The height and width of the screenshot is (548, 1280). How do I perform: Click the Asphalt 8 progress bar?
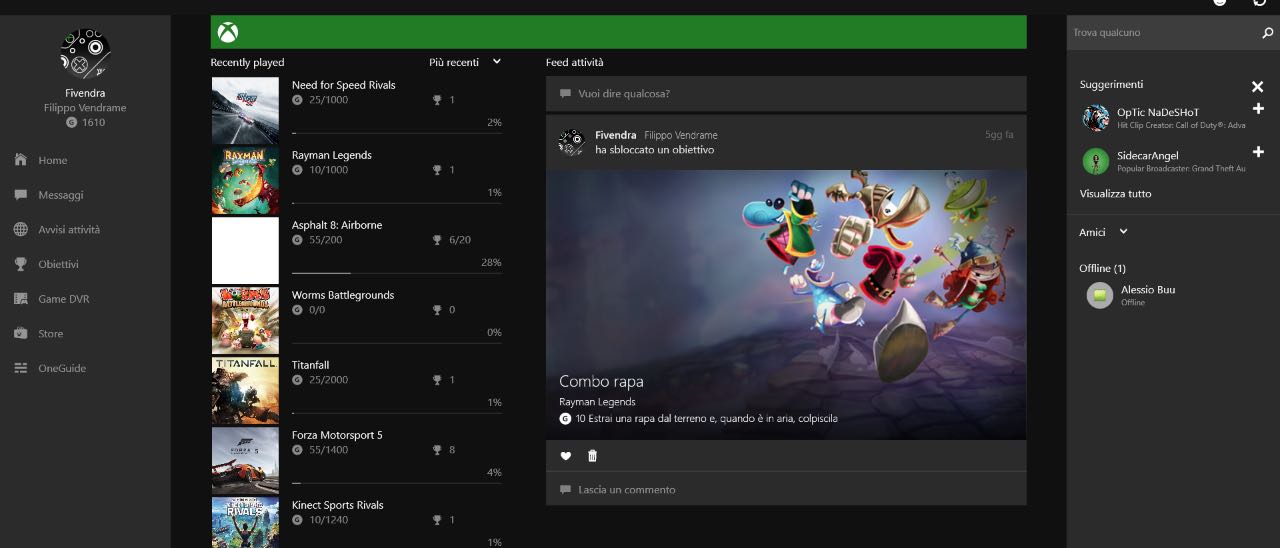(x=397, y=273)
